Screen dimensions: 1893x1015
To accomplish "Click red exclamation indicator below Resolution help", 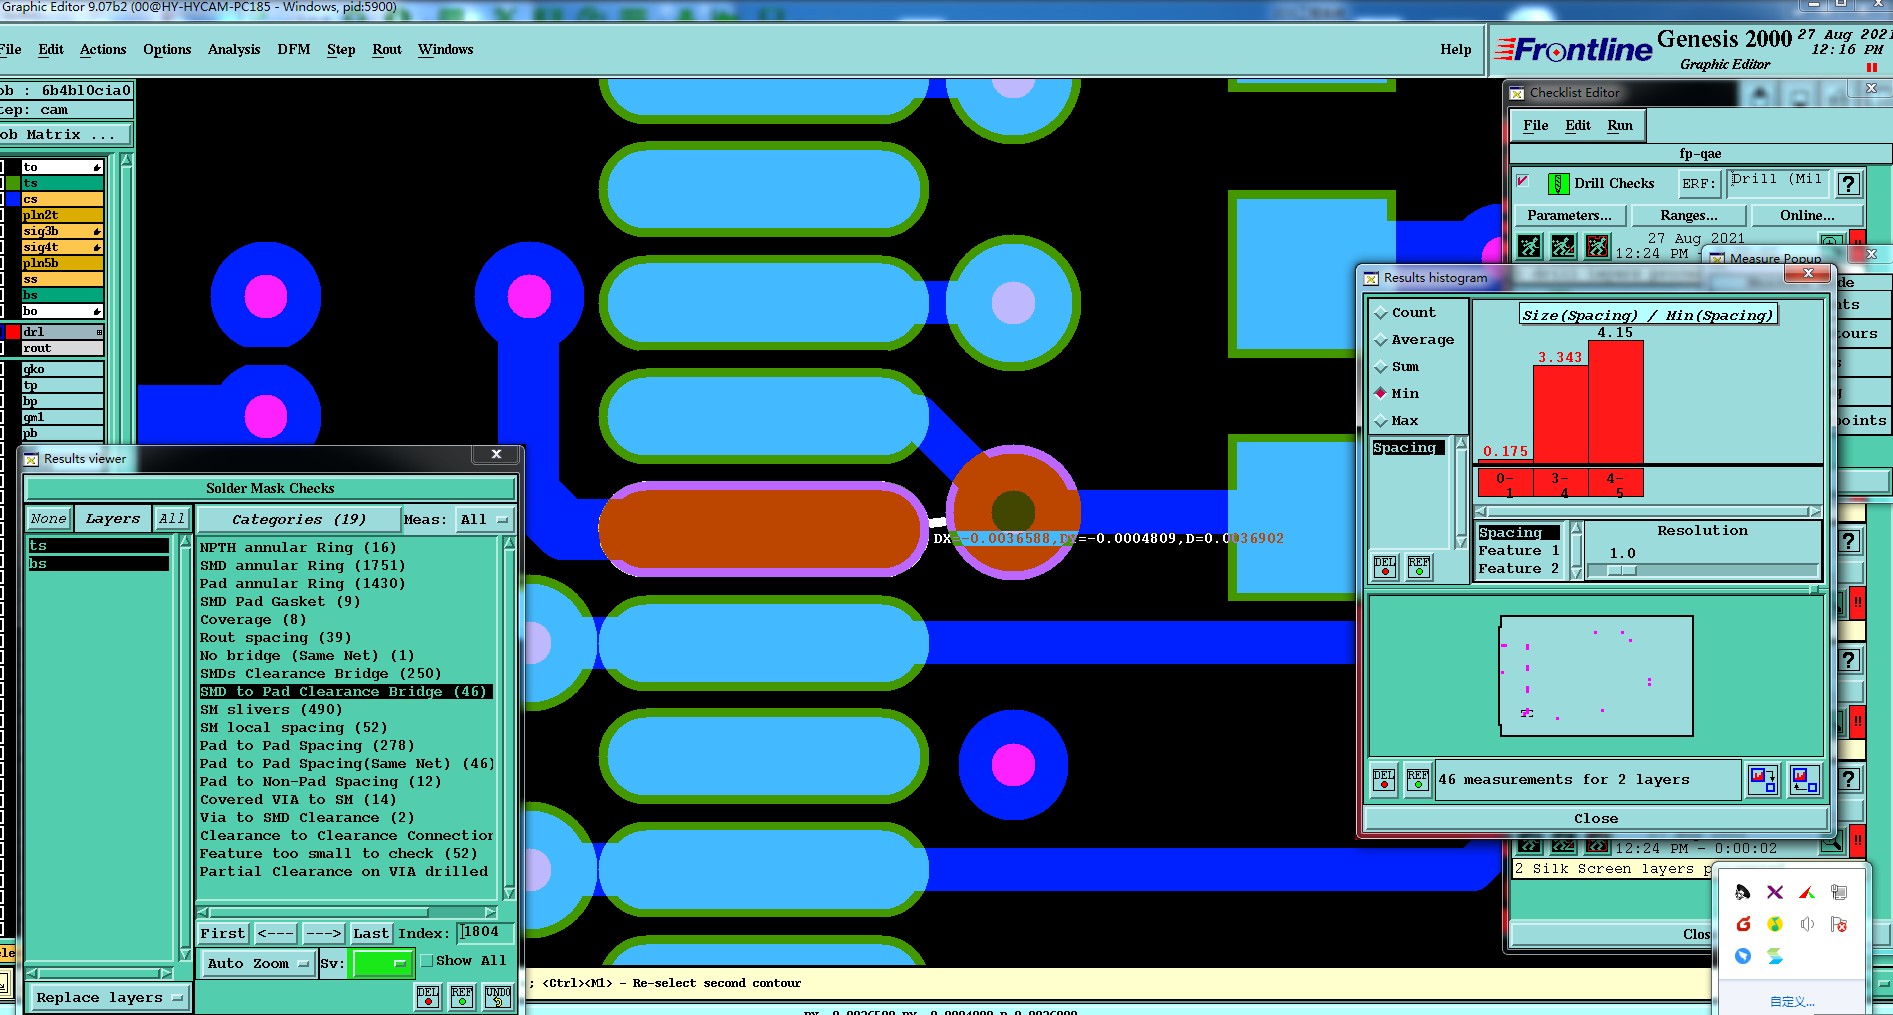I will (1857, 604).
